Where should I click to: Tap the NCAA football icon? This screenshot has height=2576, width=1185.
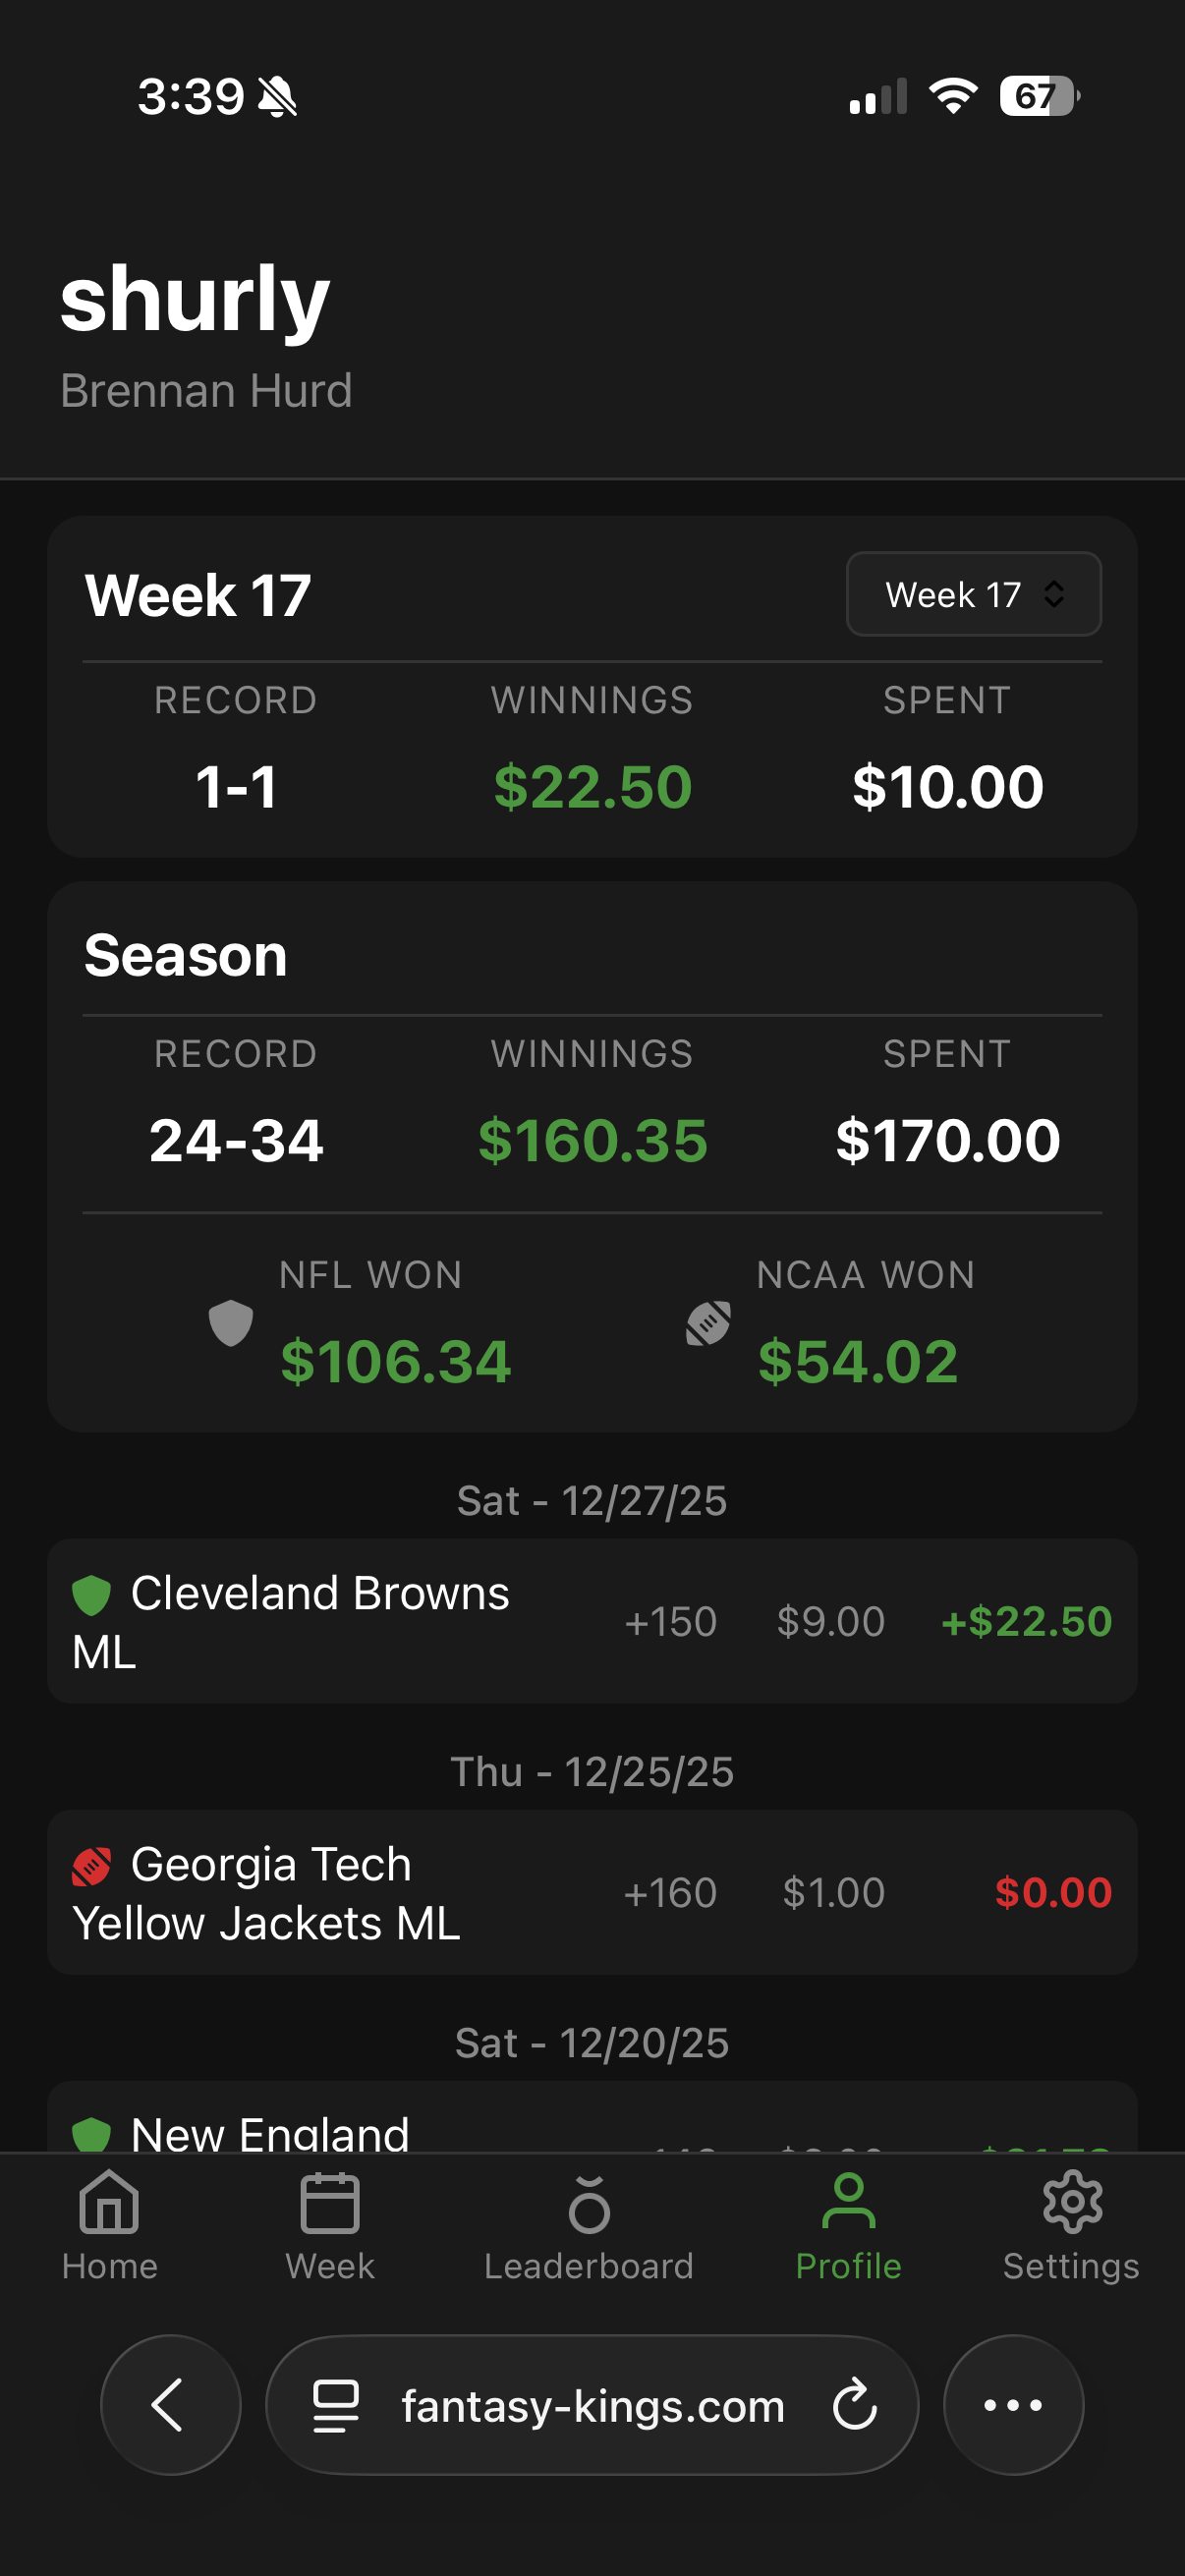coord(708,1324)
